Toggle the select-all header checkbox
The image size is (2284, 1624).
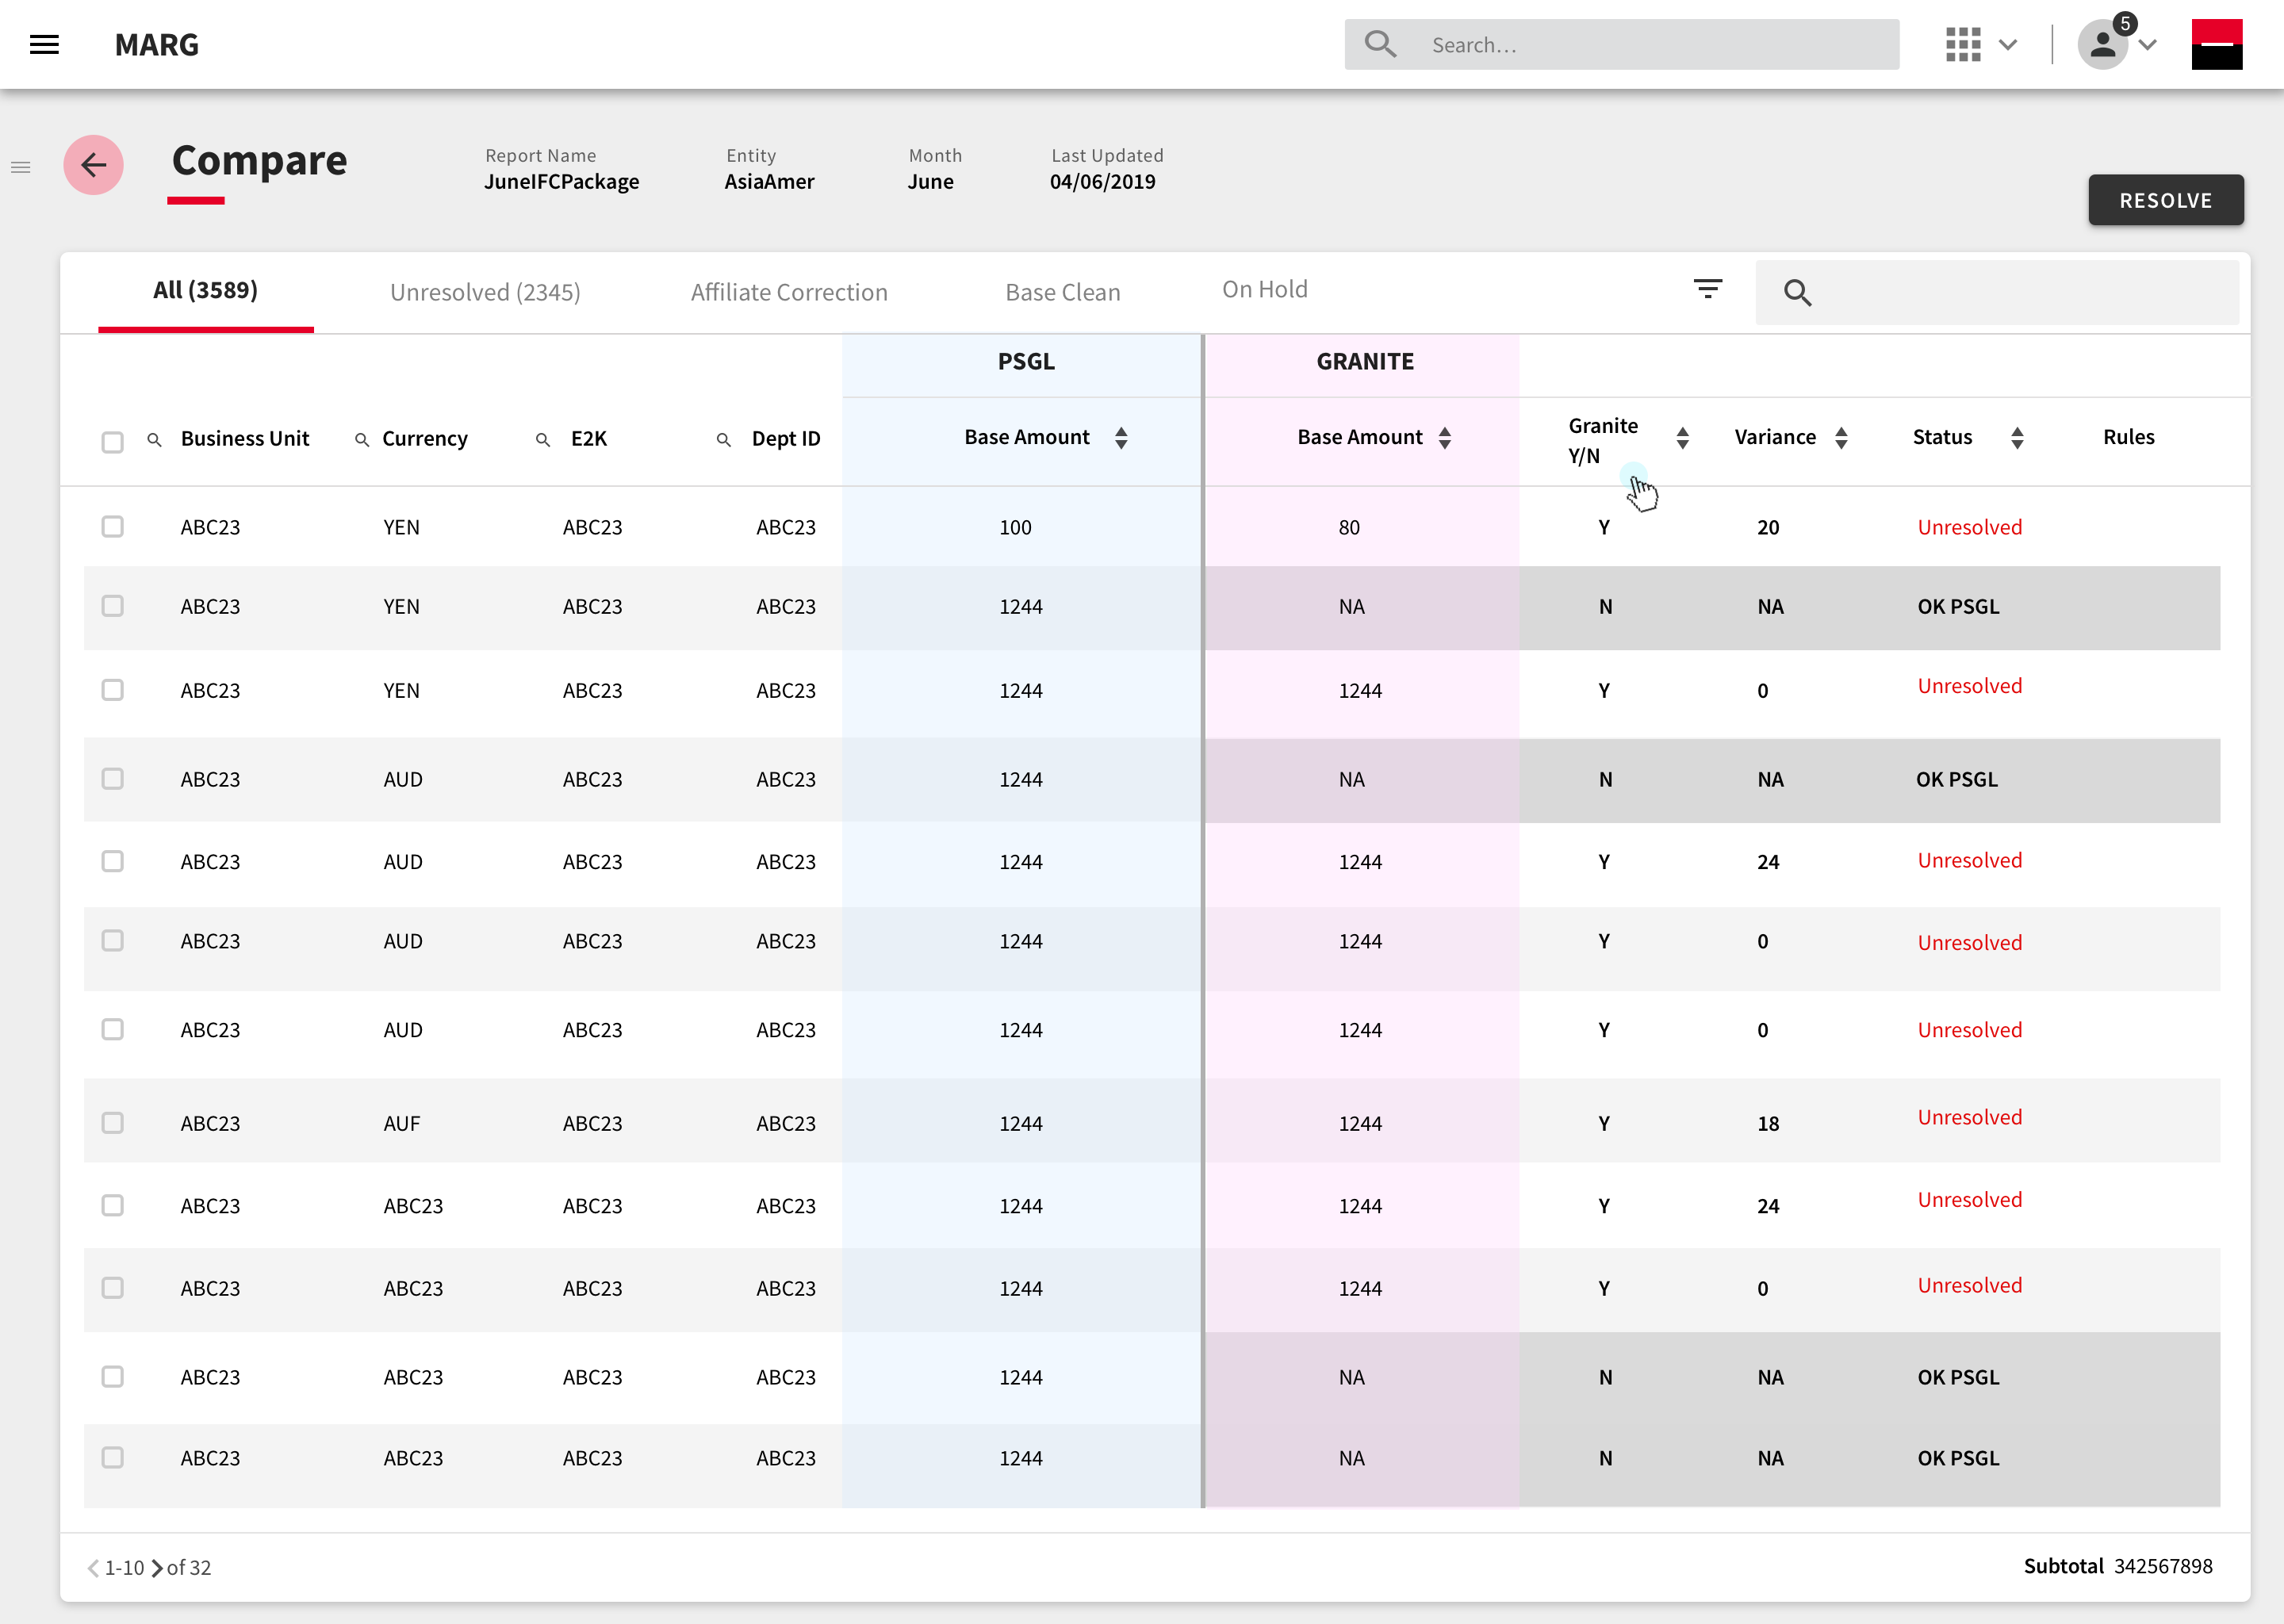112,442
